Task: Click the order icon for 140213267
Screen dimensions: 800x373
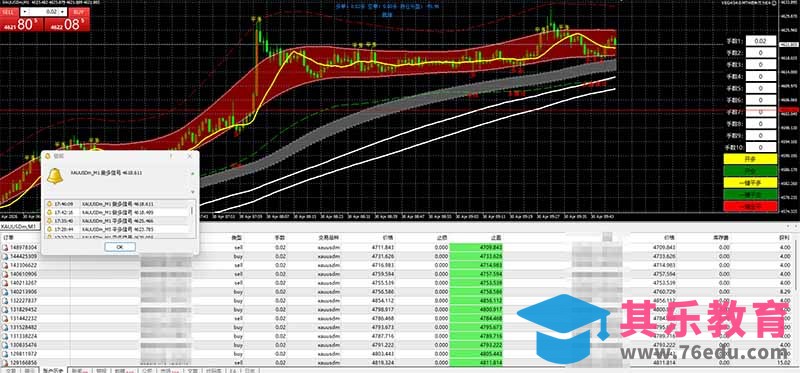Action: [5, 283]
